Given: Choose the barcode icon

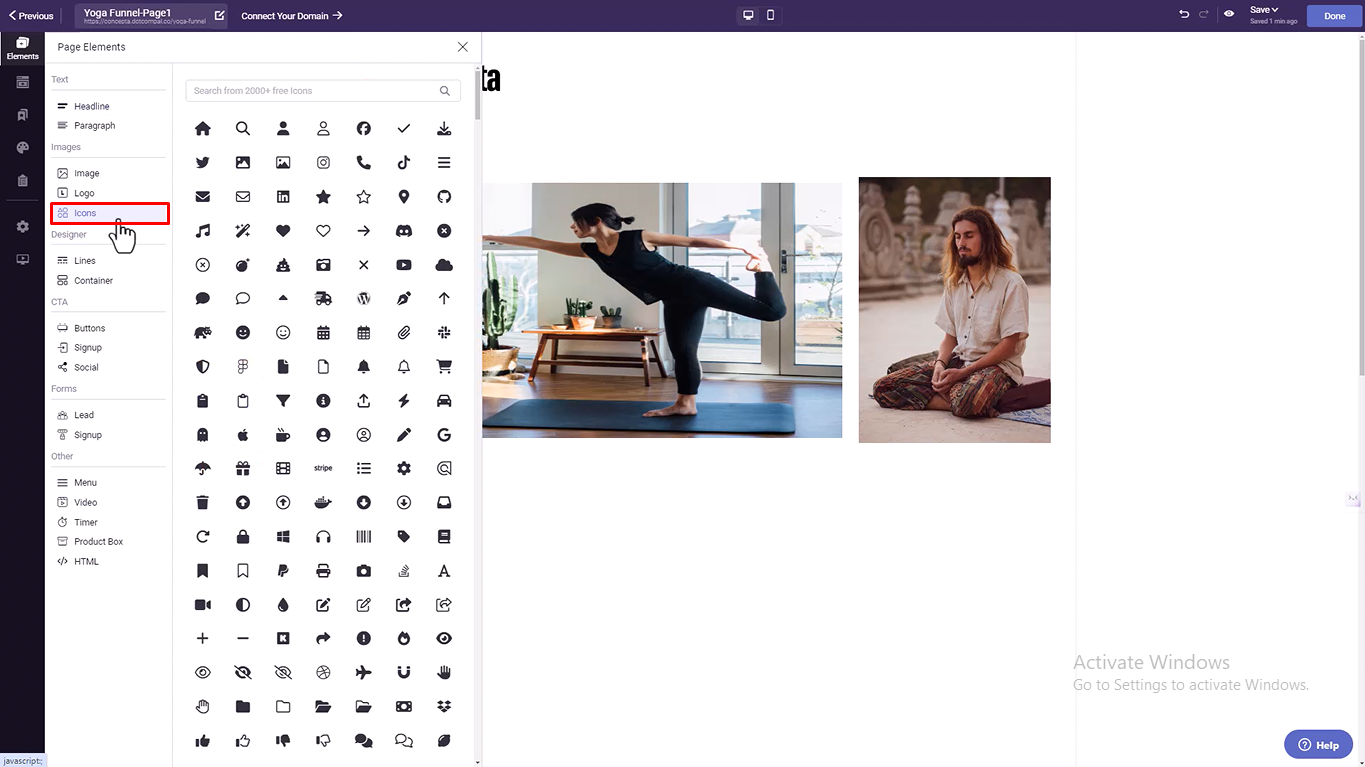Looking at the screenshot, I should (x=364, y=537).
